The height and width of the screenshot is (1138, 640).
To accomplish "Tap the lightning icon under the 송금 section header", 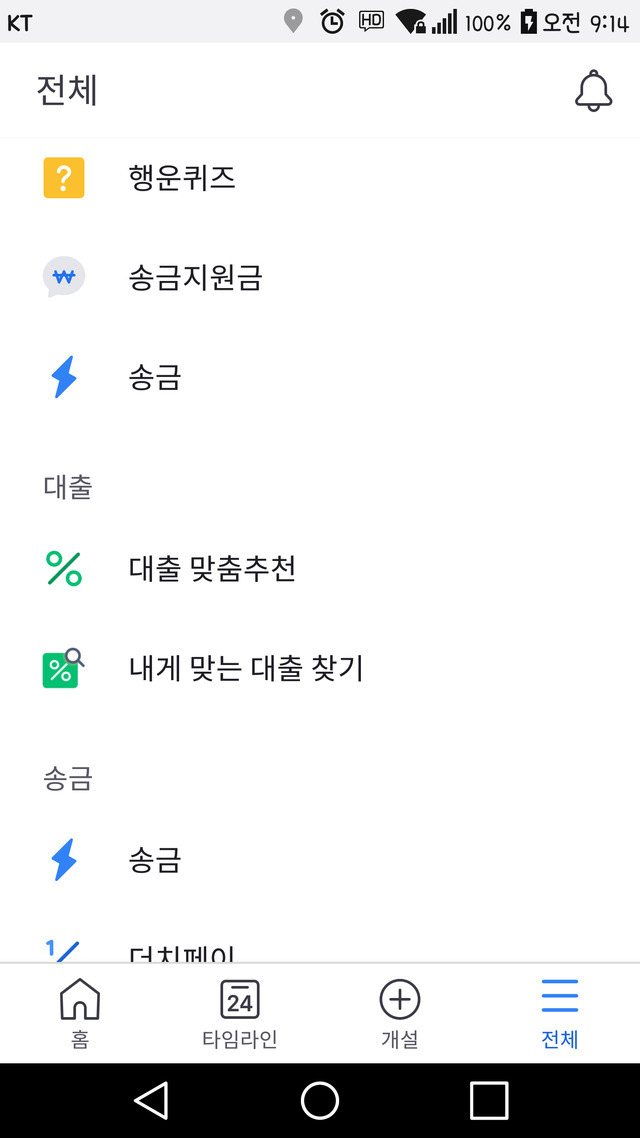I will pos(64,860).
